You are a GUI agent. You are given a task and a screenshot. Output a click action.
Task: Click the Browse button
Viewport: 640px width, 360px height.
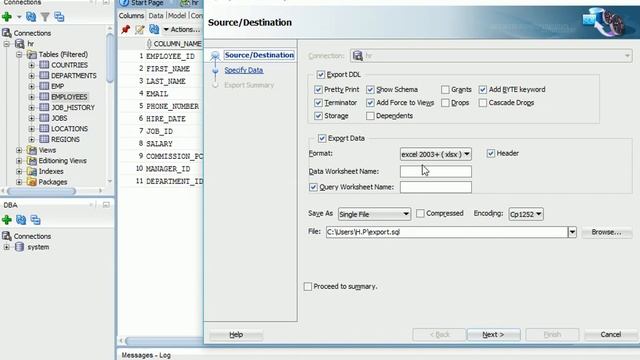pos(607,232)
